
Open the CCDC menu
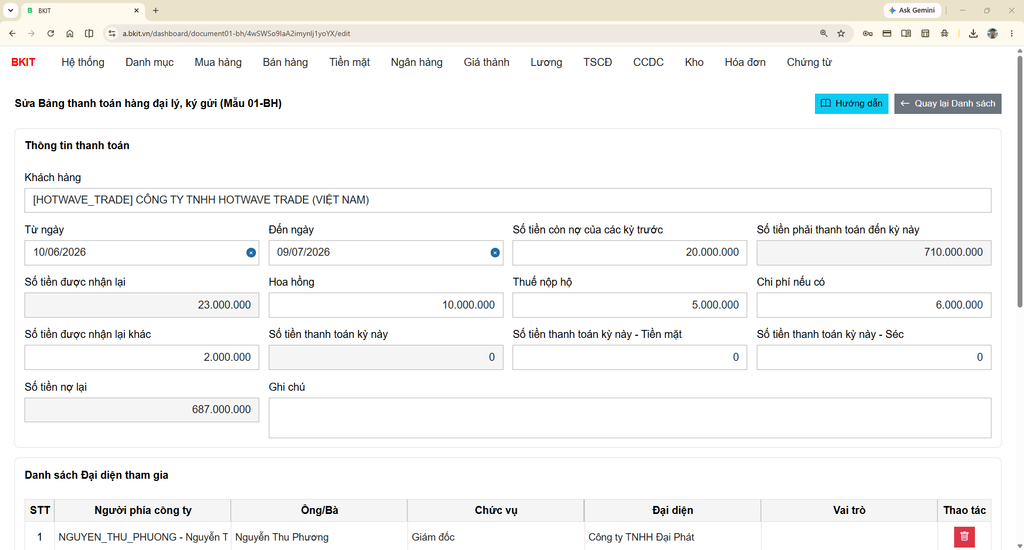(648, 62)
